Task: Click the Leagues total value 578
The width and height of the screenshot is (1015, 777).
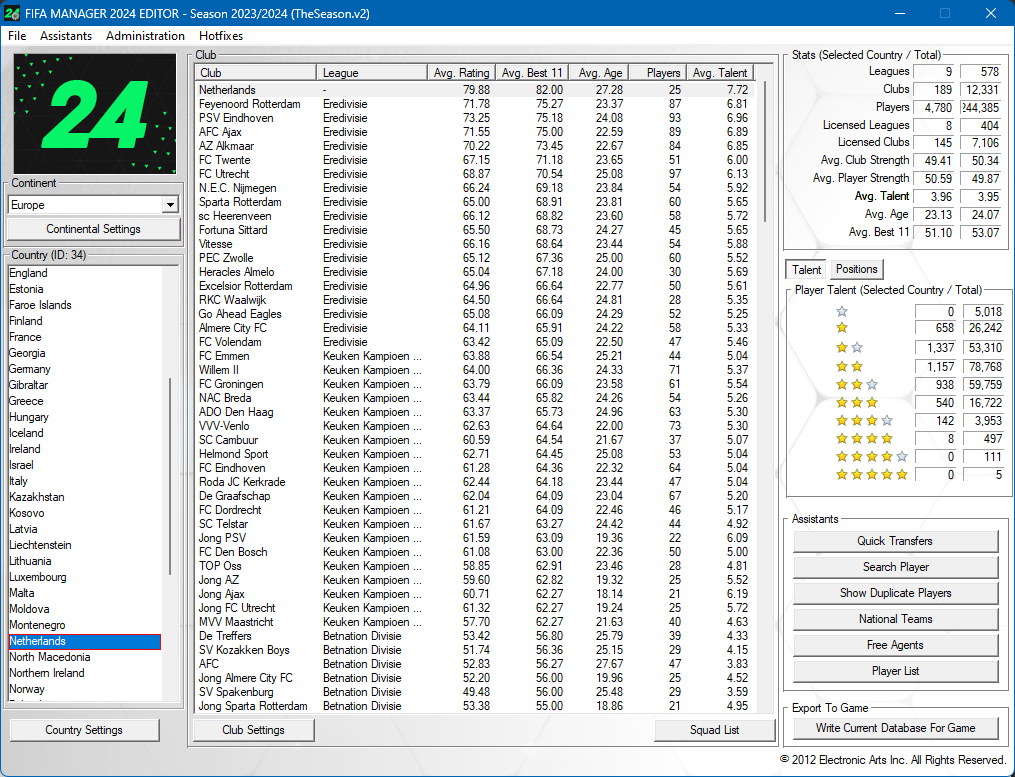Action: pos(982,72)
